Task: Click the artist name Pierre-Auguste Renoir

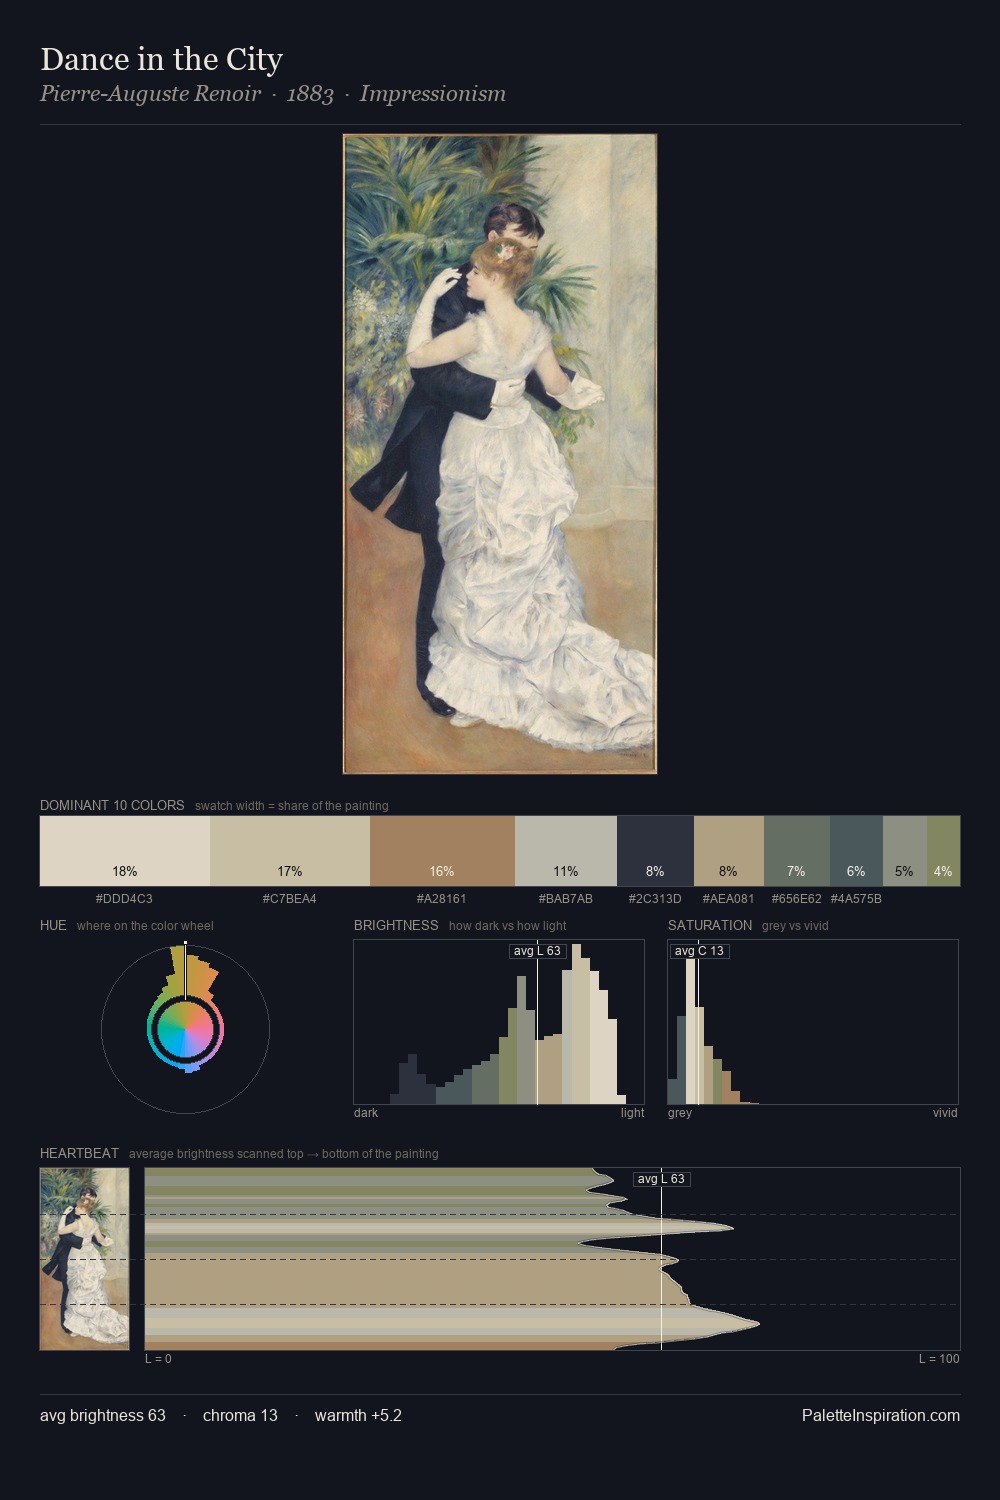Action: (x=150, y=94)
